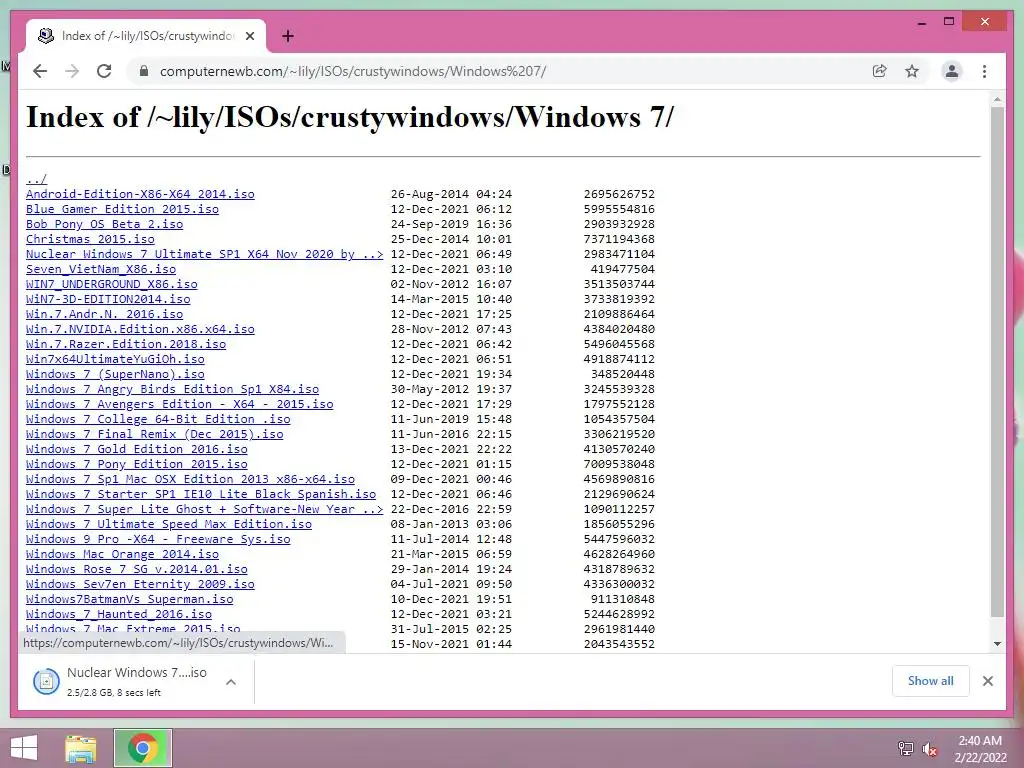Download WIN7_UNDERGROUND_X86.iso

coord(112,284)
